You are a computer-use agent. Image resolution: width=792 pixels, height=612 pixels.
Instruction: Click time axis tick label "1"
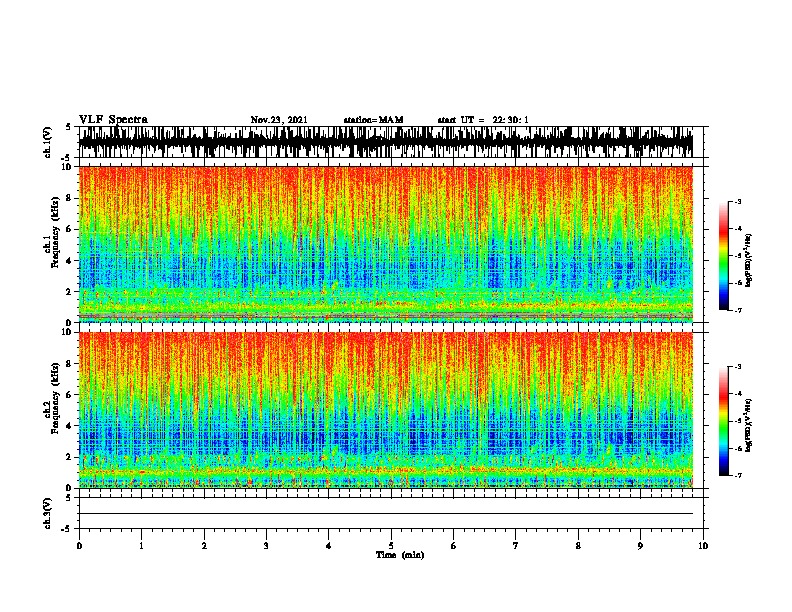pyautogui.click(x=141, y=545)
